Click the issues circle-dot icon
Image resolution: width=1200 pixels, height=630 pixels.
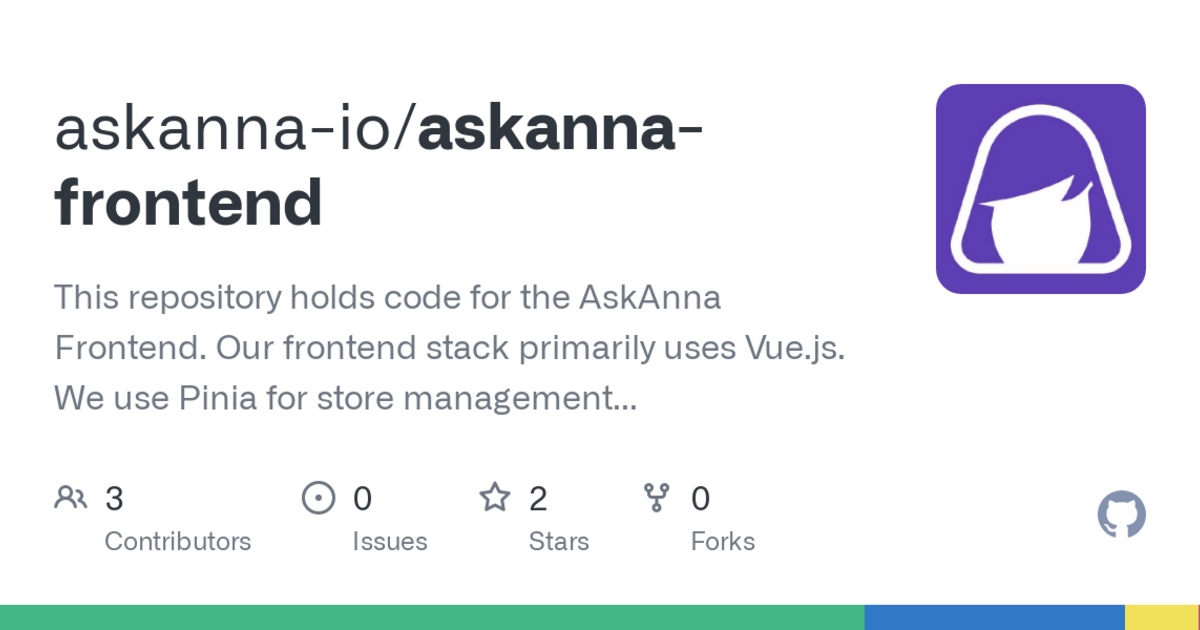click(318, 497)
